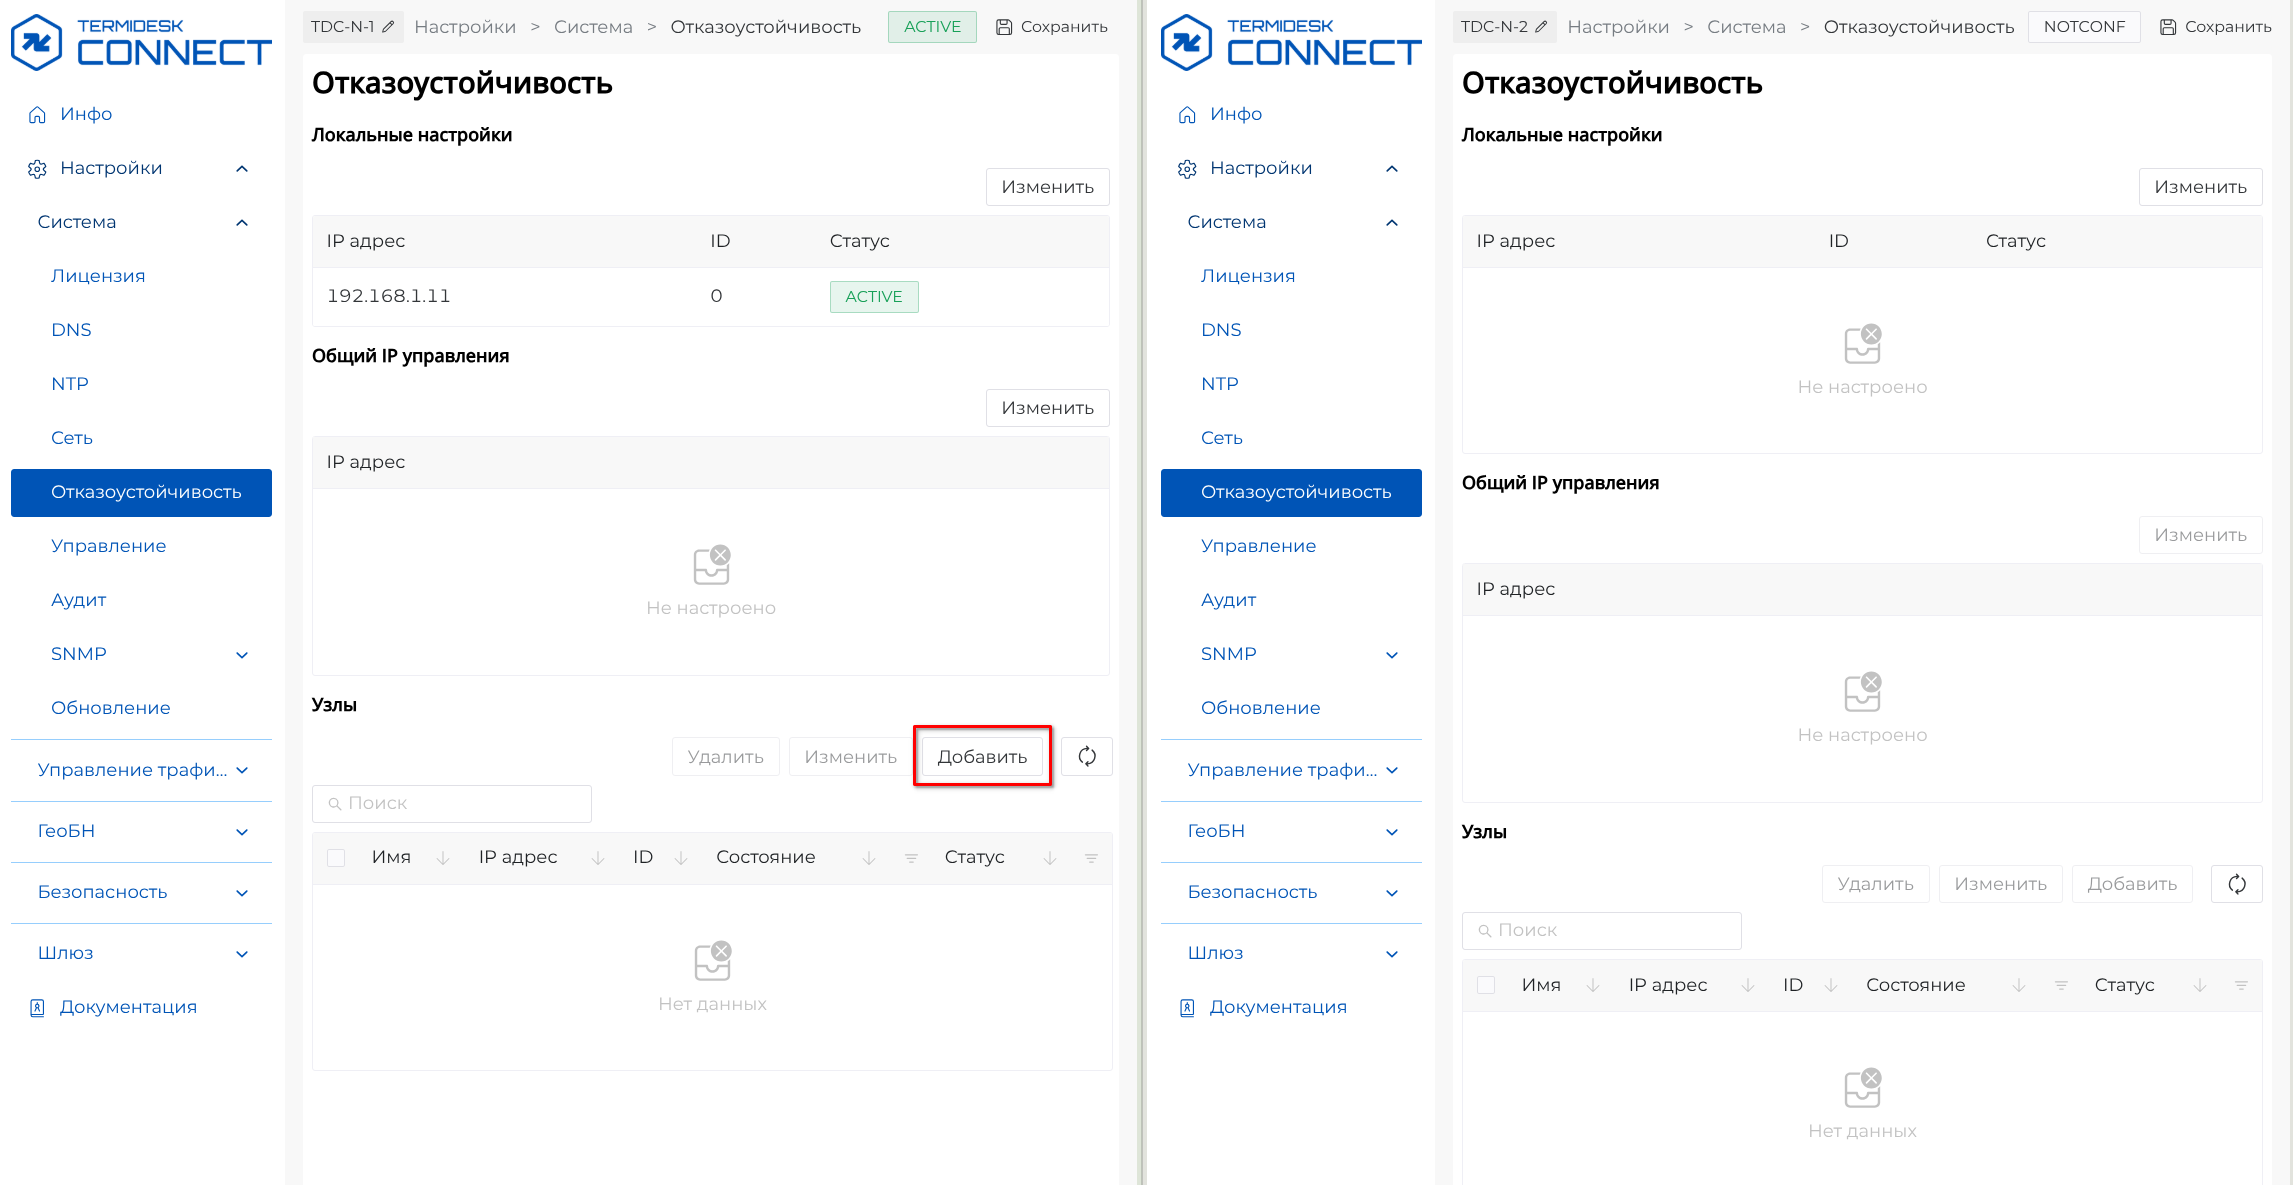The image size is (2293, 1185).
Task: Click the Поиск search field in left panel
Action: (452, 803)
